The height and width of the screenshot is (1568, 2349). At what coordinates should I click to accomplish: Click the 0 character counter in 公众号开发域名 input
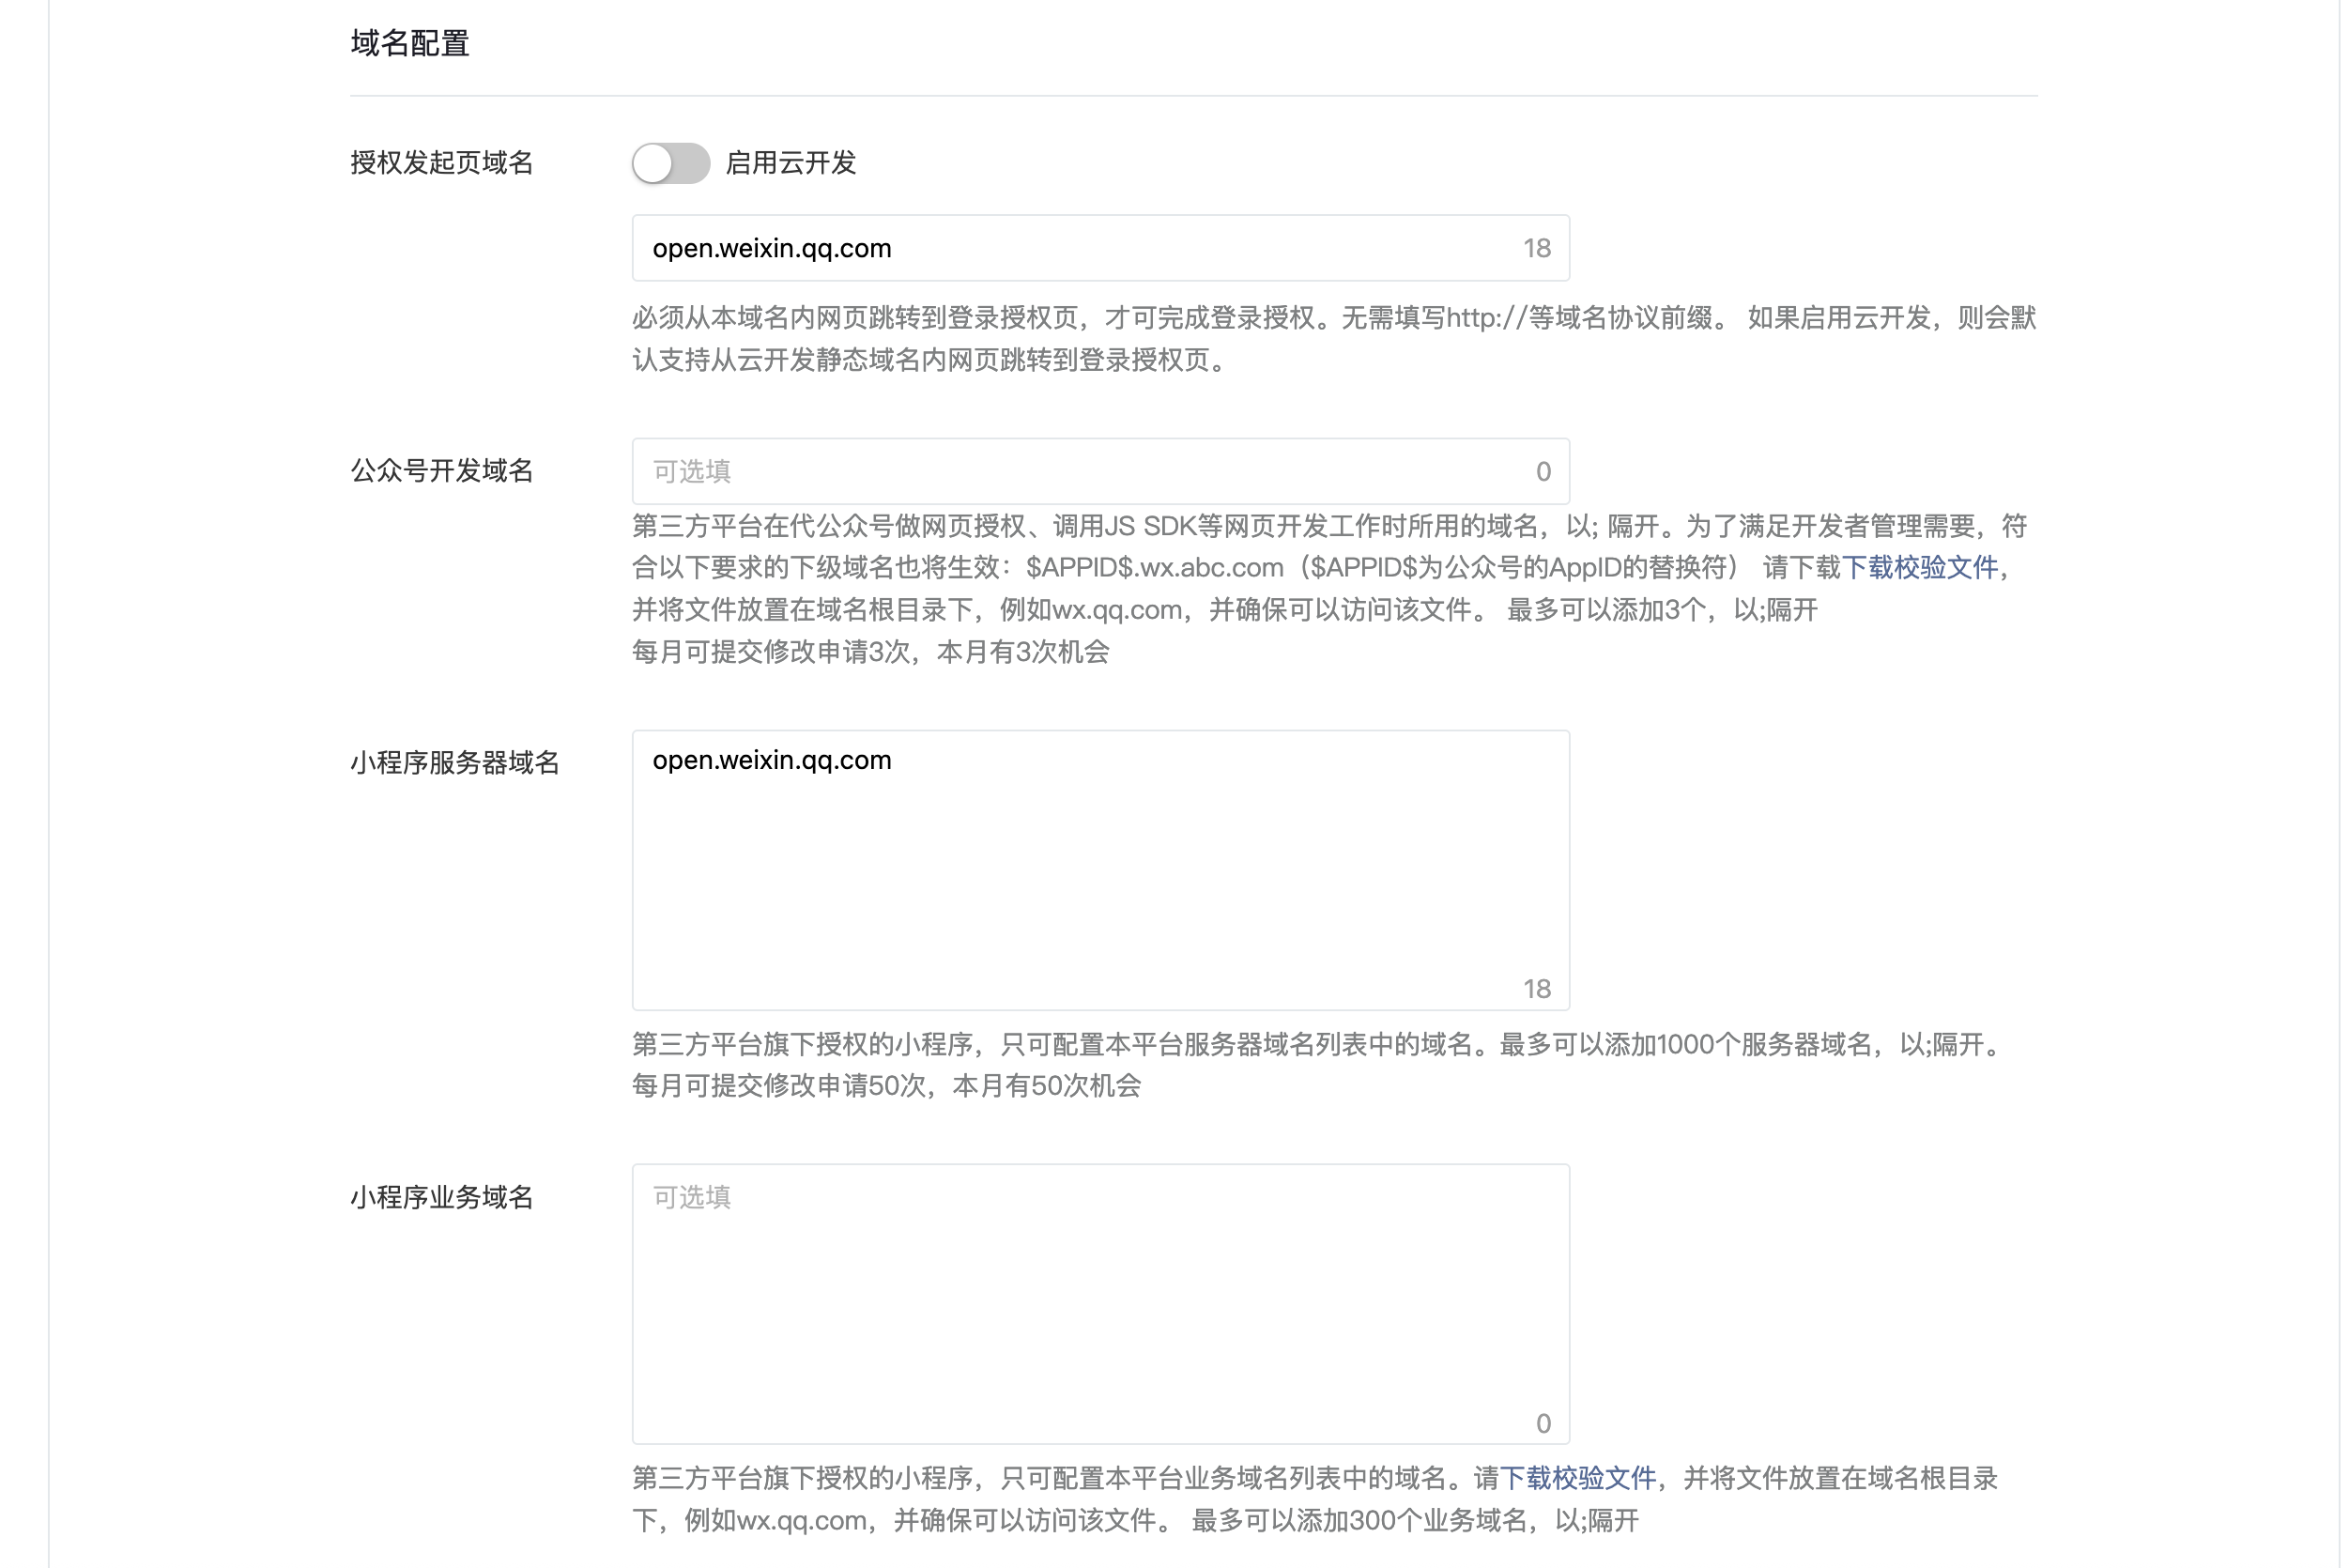click(x=1543, y=471)
